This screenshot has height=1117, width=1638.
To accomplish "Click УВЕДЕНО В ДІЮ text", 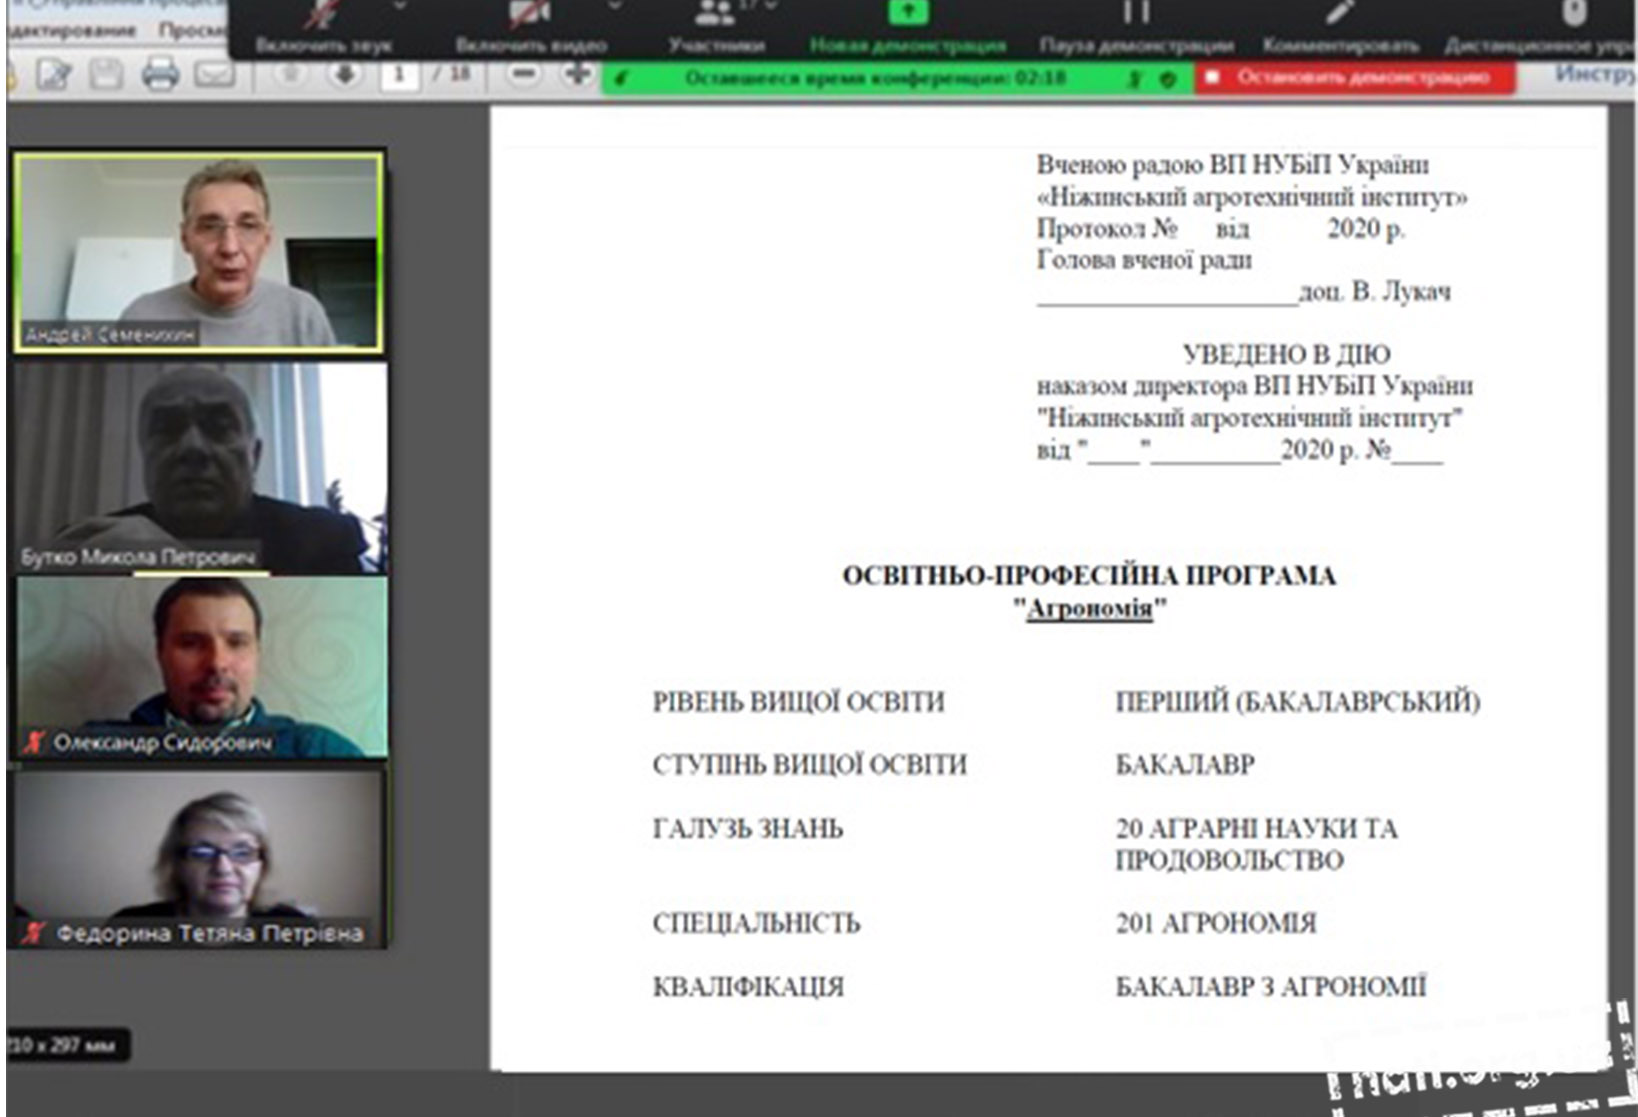I will [1286, 355].
